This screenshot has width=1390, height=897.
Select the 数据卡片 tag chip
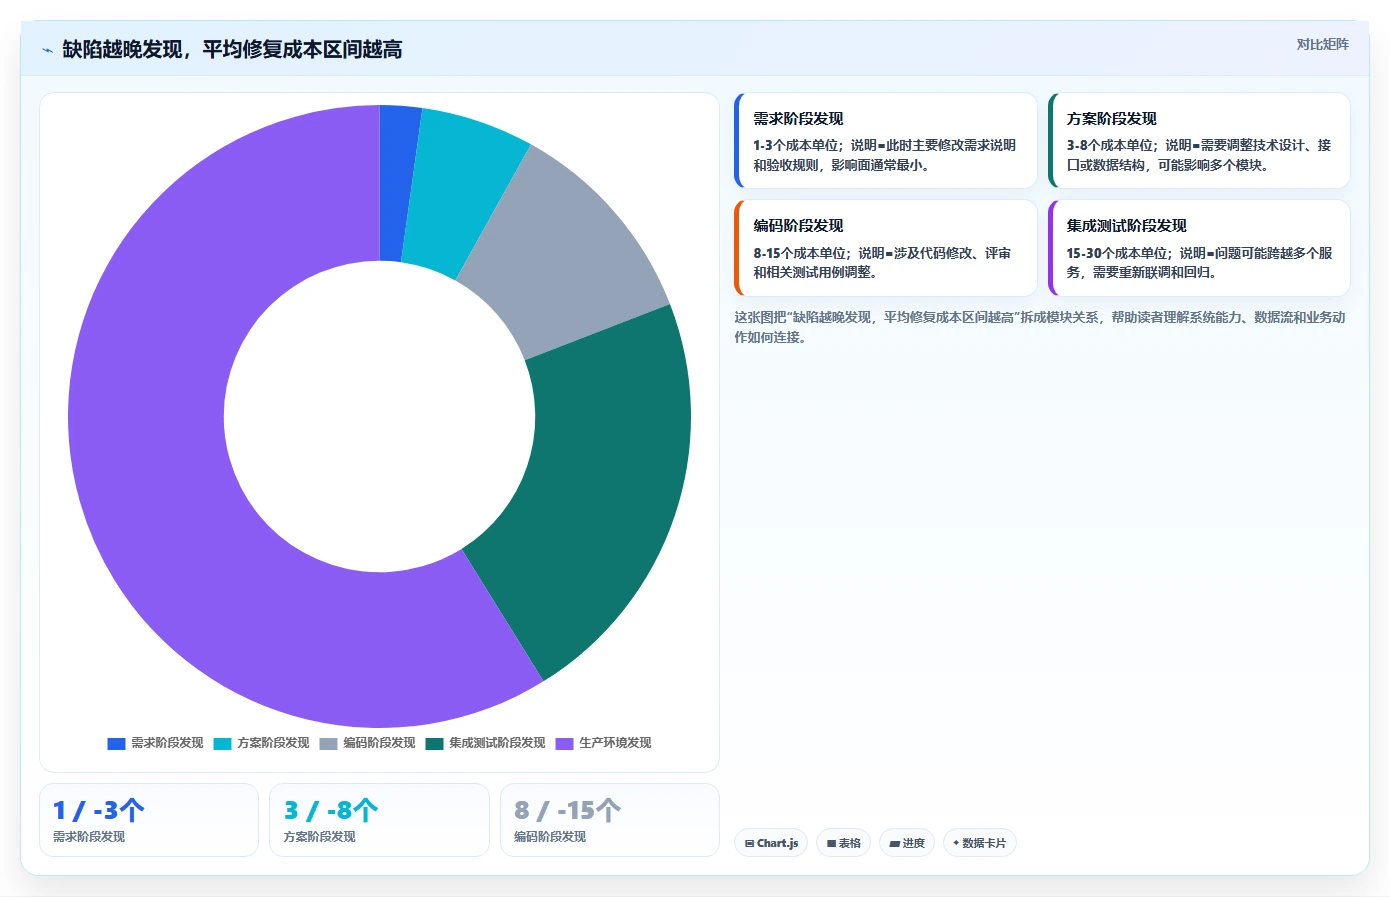click(980, 843)
